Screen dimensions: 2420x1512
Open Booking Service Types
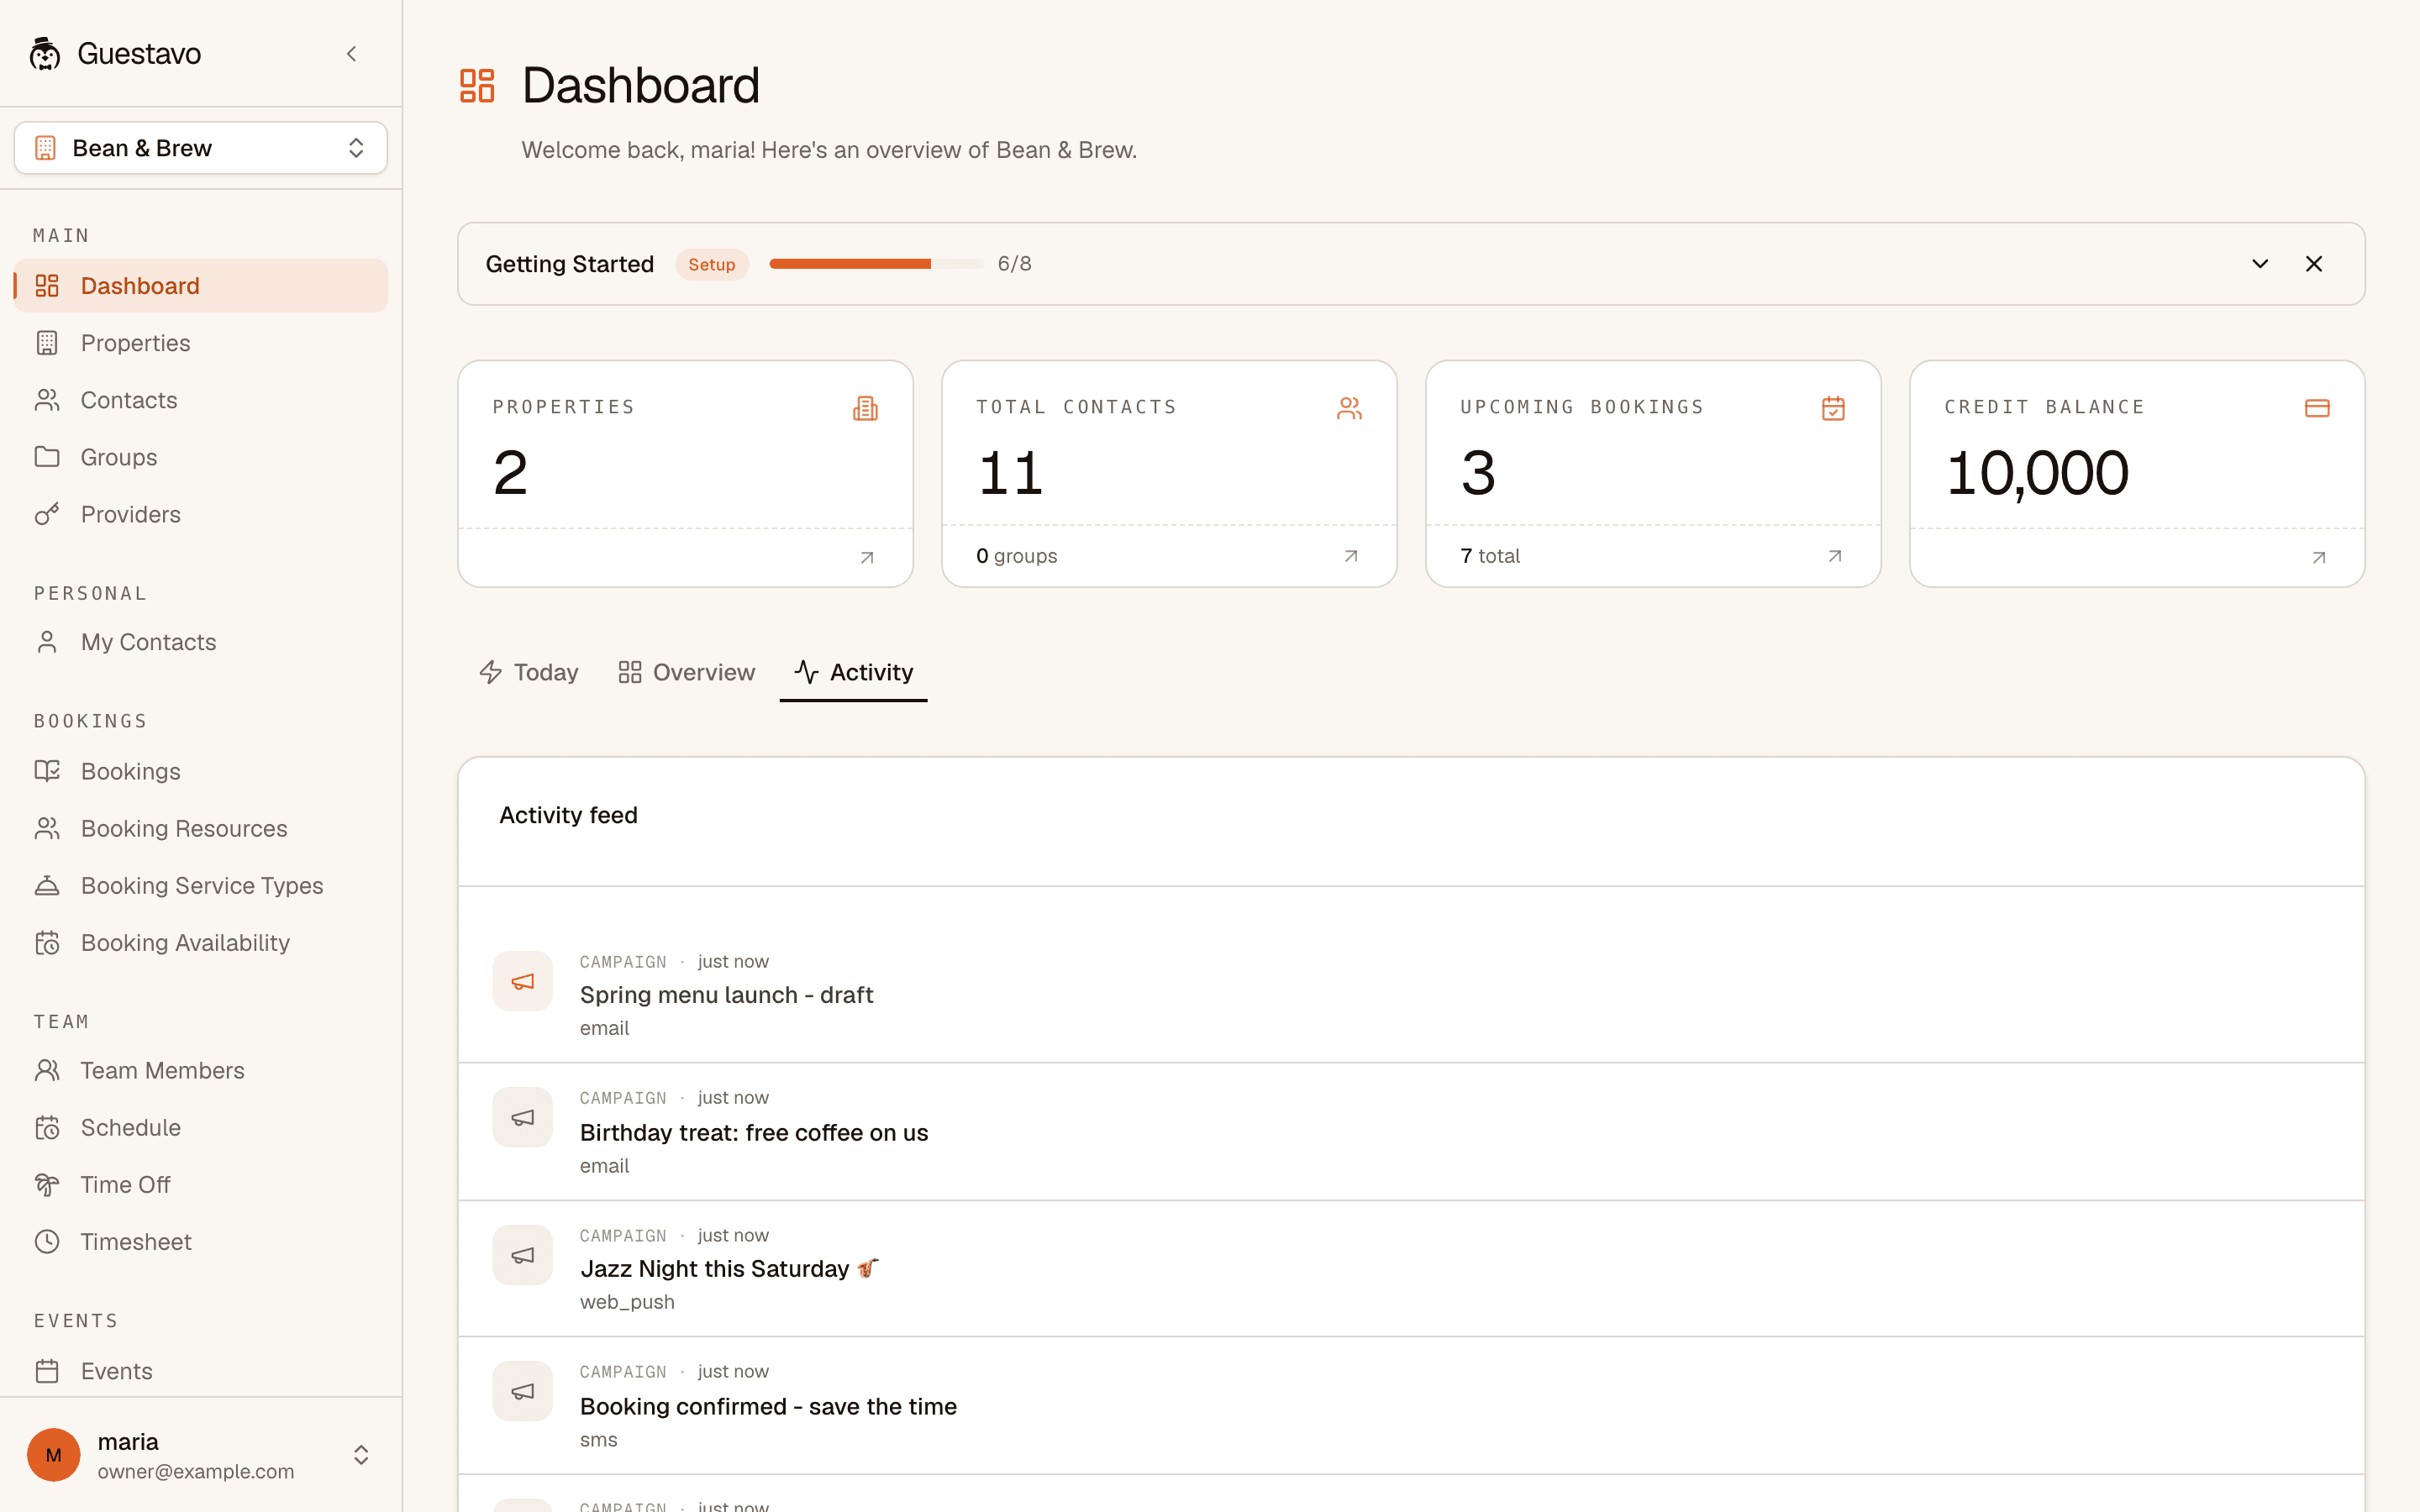coord(201,885)
